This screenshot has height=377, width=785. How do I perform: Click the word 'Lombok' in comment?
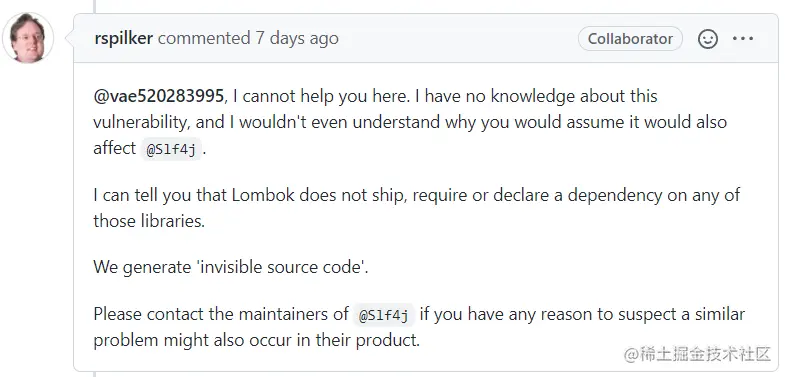click(263, 195)
